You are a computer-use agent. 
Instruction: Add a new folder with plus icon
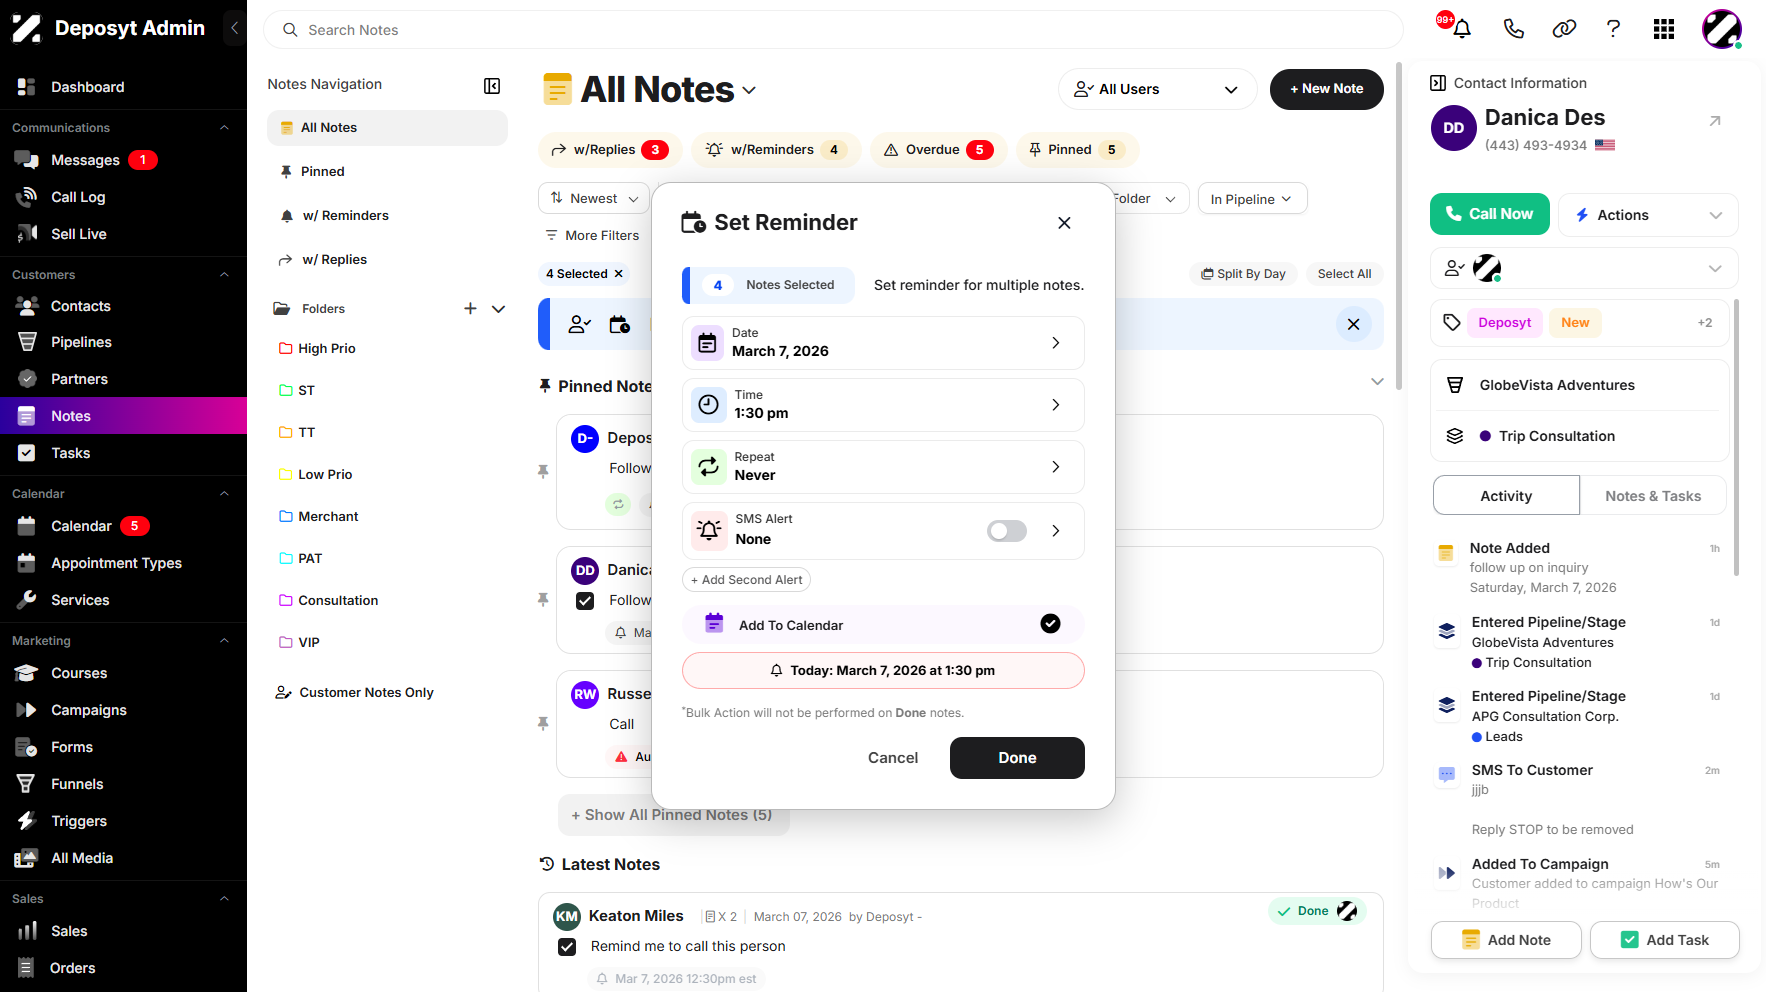[x=470, y=309]
